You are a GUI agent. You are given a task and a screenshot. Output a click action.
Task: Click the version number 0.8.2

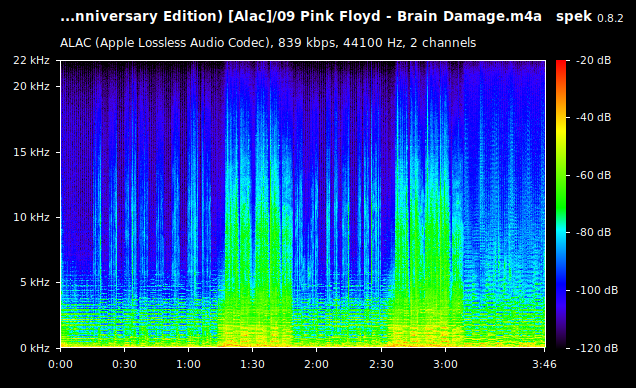[610, 18]
